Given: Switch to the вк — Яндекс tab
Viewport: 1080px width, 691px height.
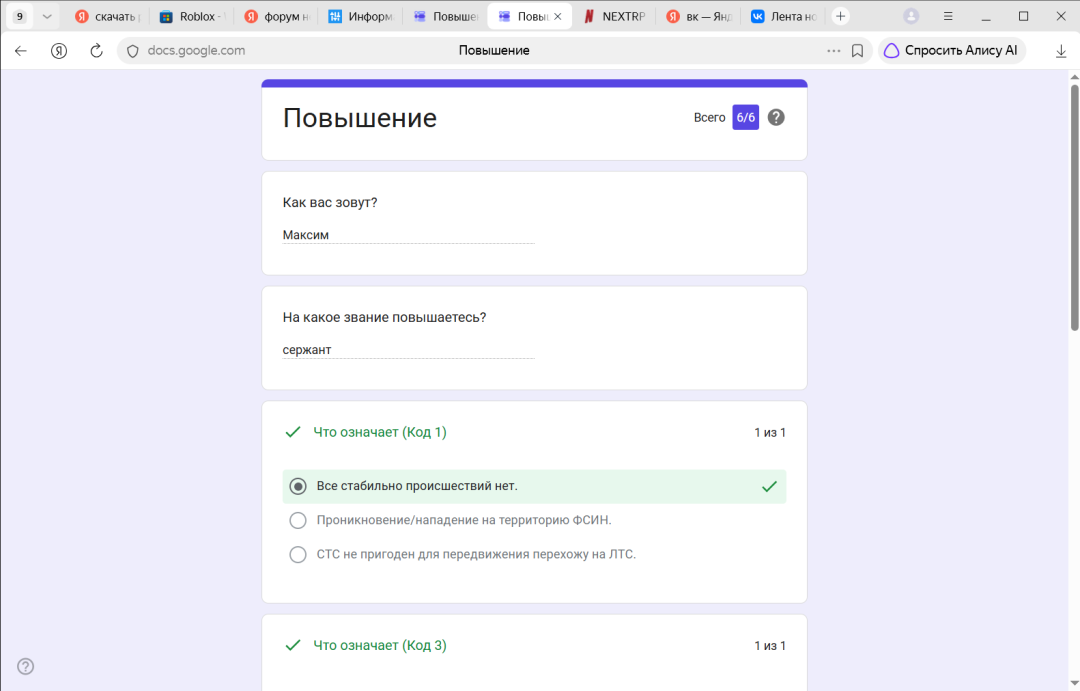Looking at the screenshot, I should [x=700, y=17].
